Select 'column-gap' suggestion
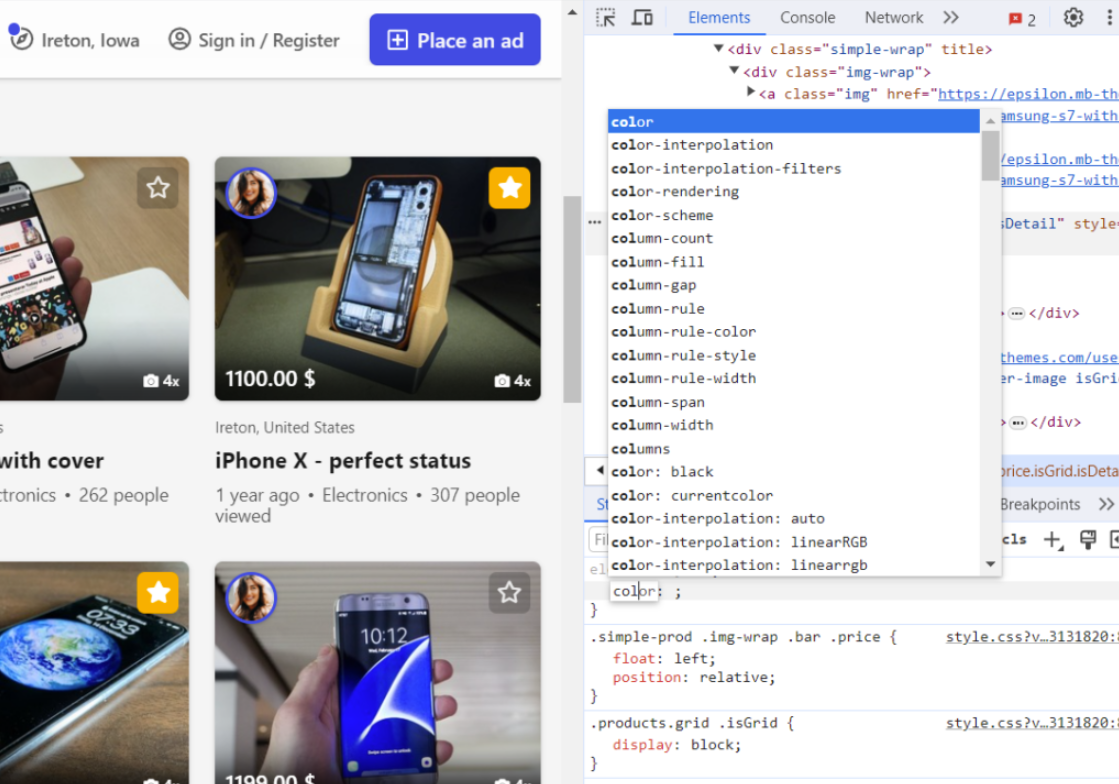 click(x=794, y=285)
